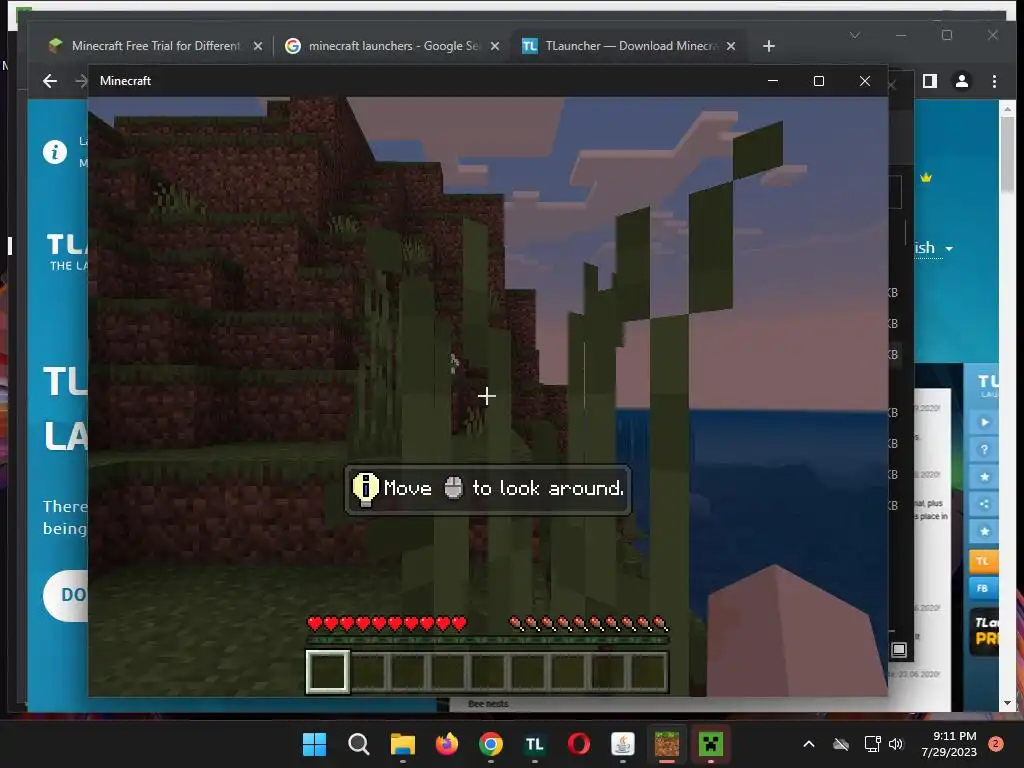Open Google Chrome from the taskbar
1024x768 pixels.
[x=490, y=744]
